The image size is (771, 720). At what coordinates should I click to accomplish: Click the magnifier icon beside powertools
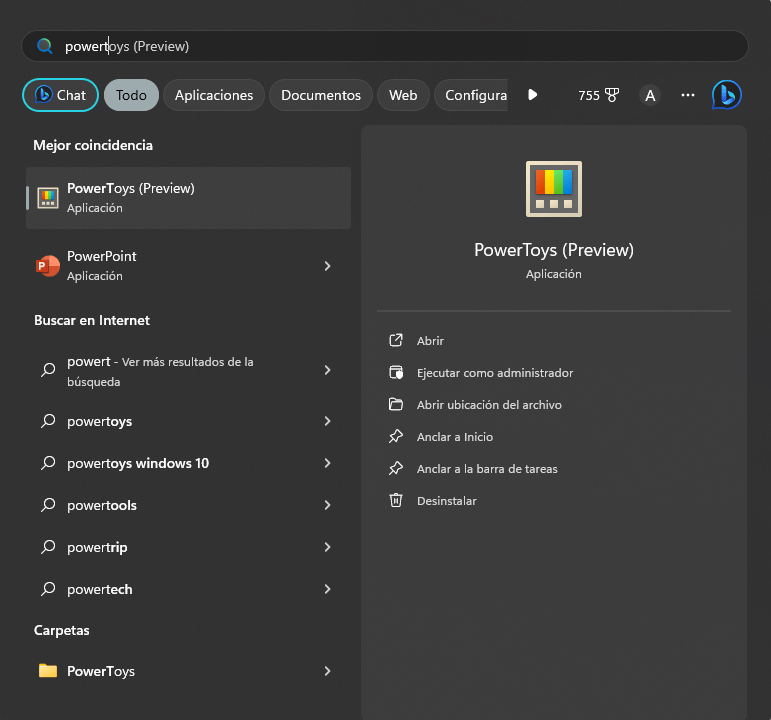click(48, 505)
